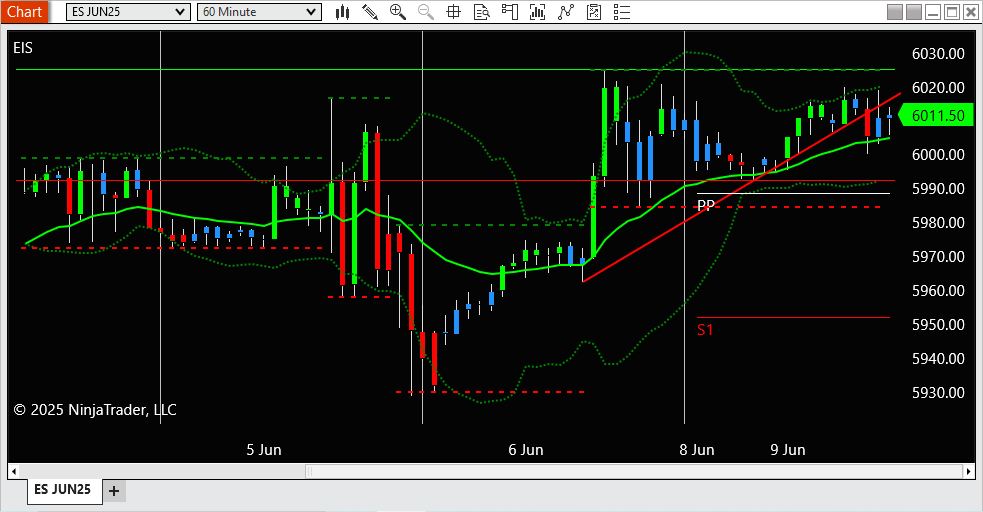Click the PP pivot label

coord(706,205)
